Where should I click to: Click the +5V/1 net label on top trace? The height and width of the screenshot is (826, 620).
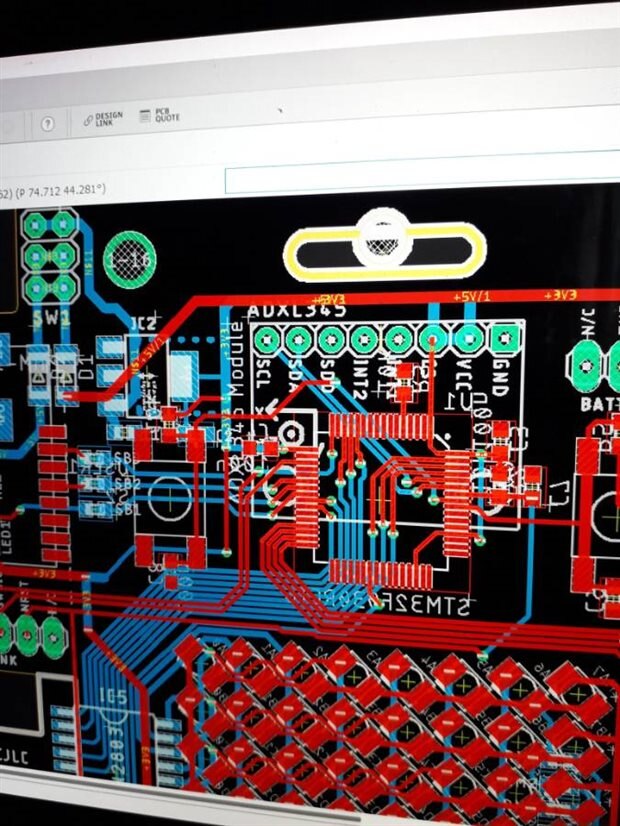471,297
